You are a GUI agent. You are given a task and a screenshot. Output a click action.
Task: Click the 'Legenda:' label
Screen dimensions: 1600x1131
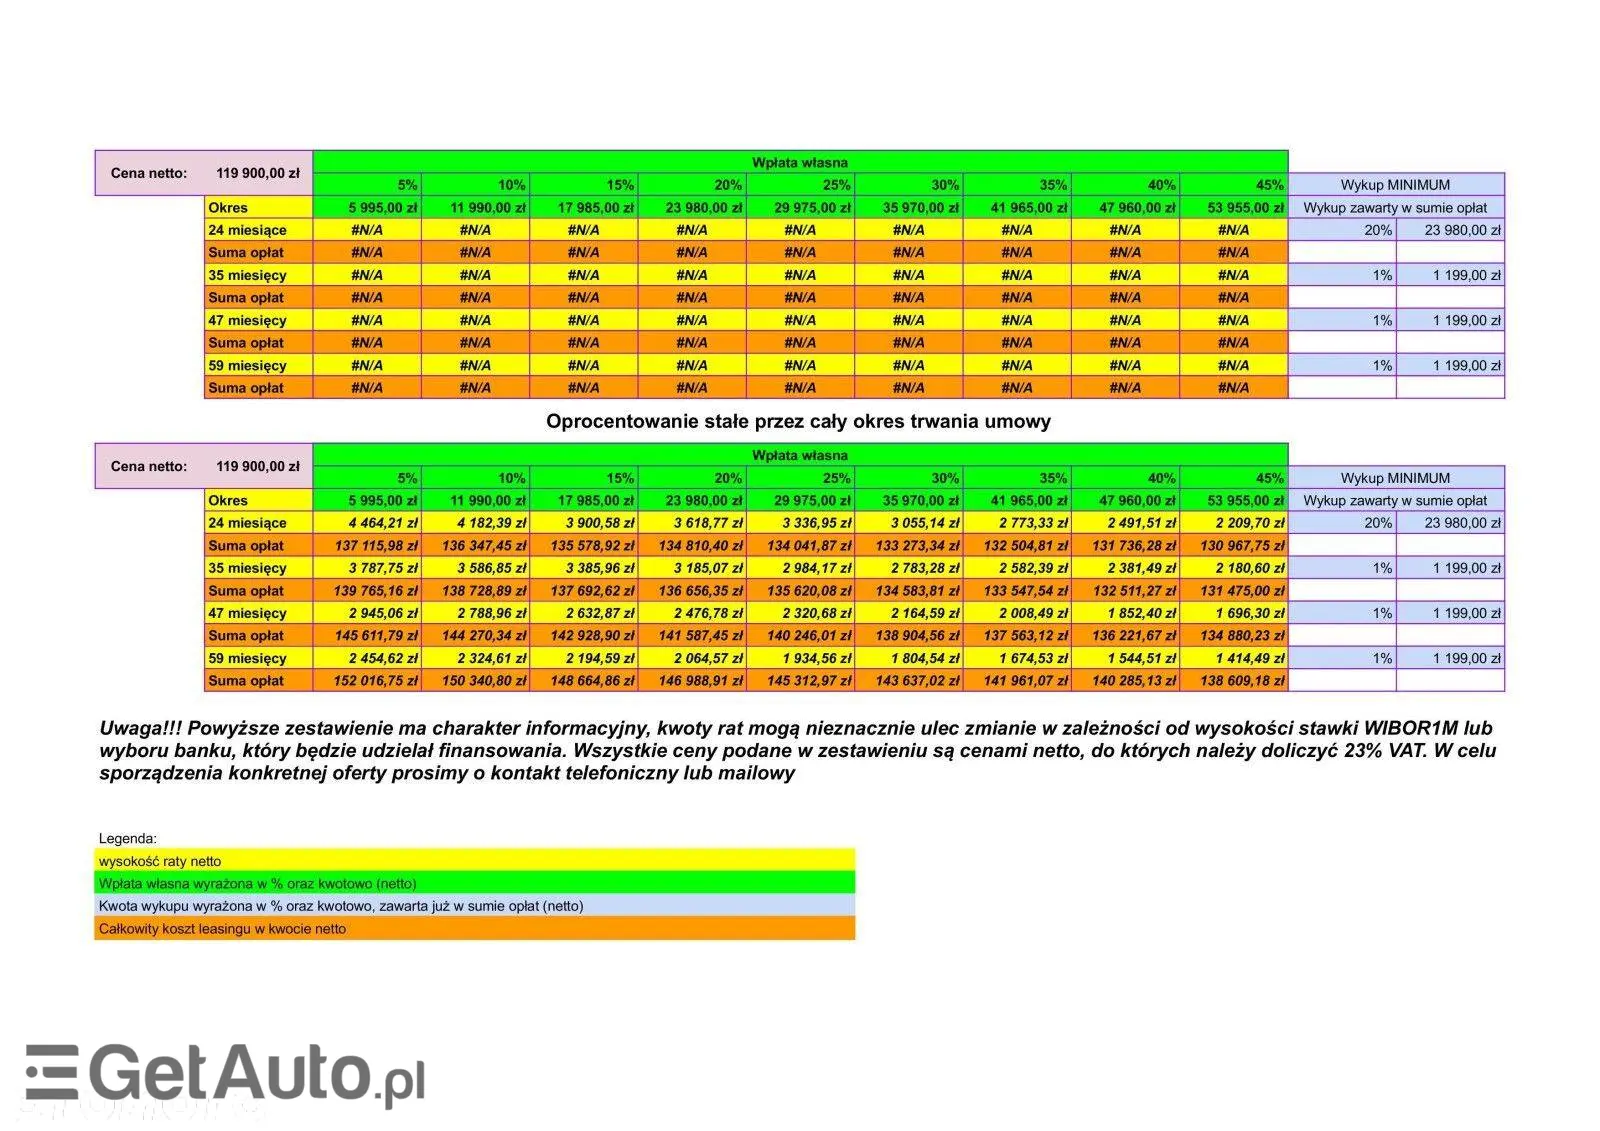[128, 839]
